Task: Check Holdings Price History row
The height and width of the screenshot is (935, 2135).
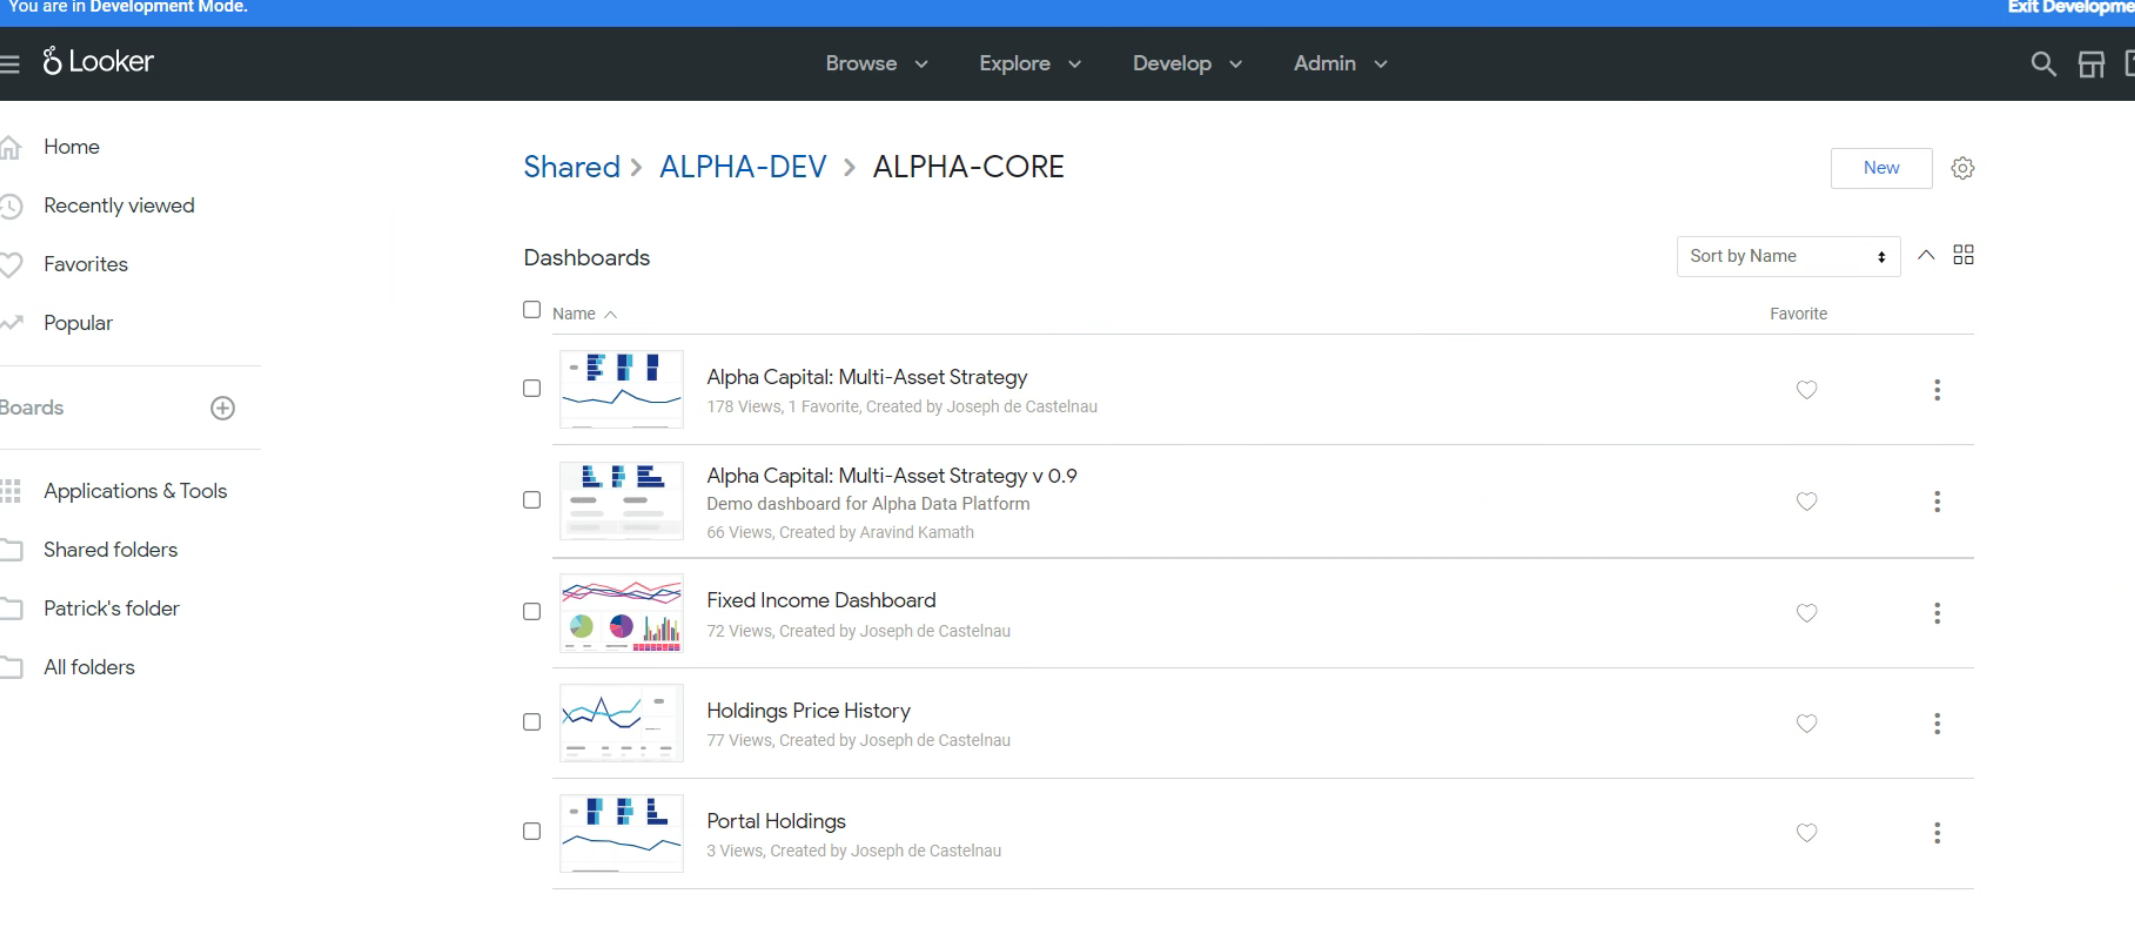Action: pos(532,722)
